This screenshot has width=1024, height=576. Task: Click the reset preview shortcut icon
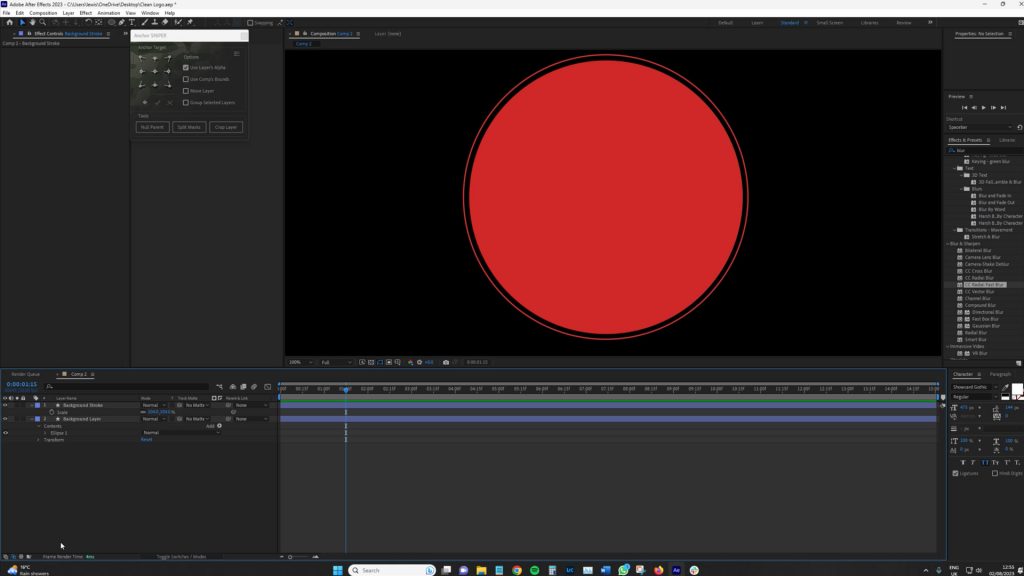point(1019,127)
